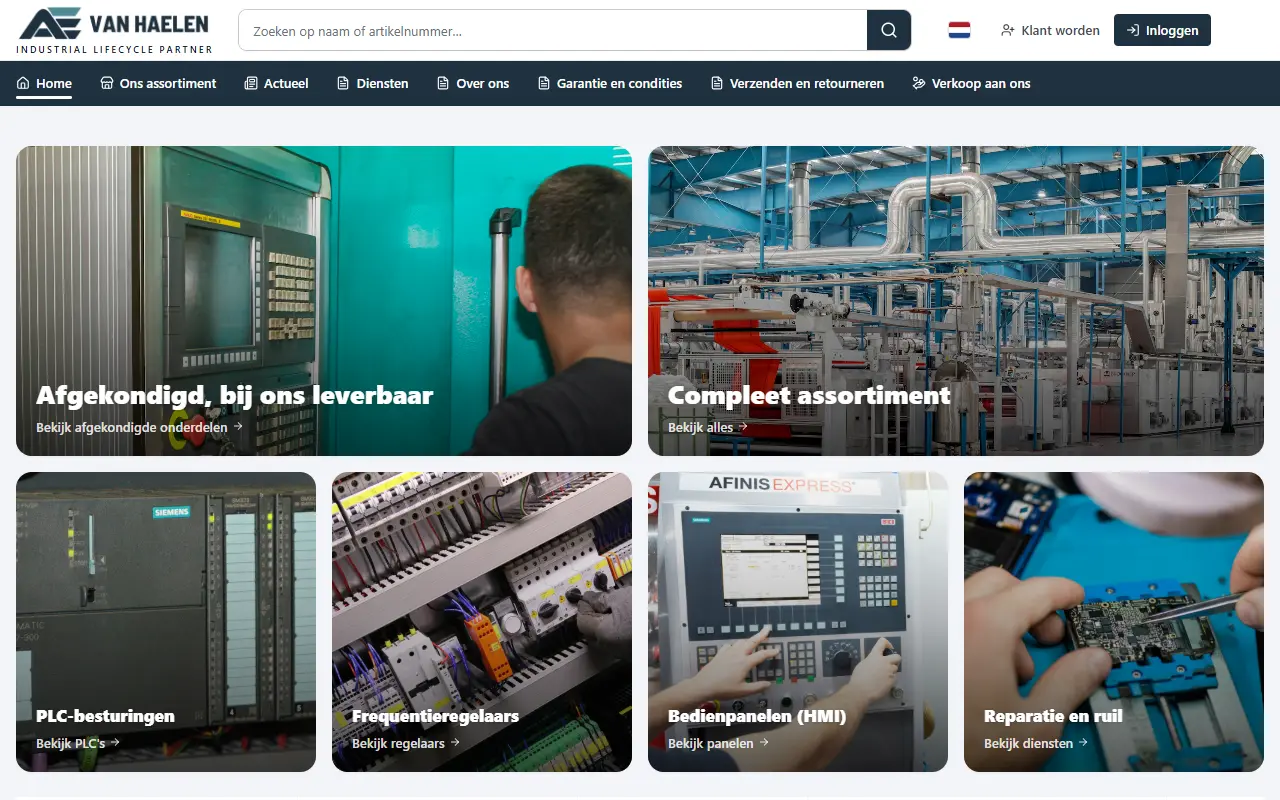Viewport: 1280px width, 800px height.
Task: Focus the search field for name or artikelnummer
Action: click(x=552, y=30)
